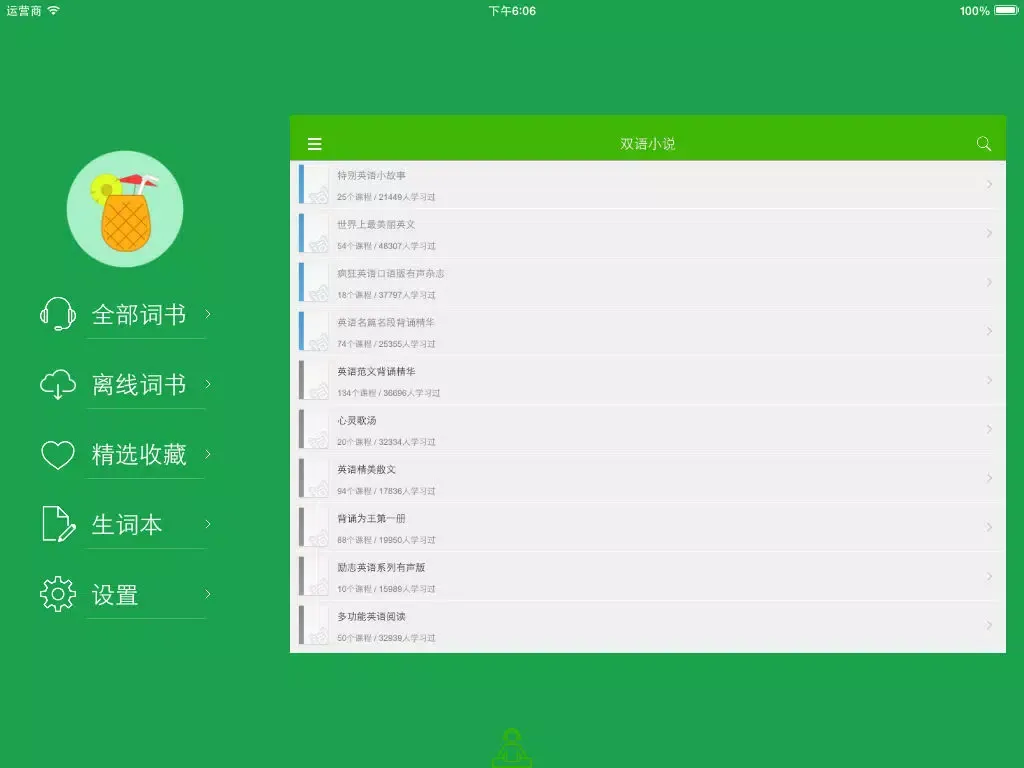Open 背诵为王第一册 course
Image resolution: width=1024 pixels, height=768 pixels.
pyautogui.click(x=650, y=526)
